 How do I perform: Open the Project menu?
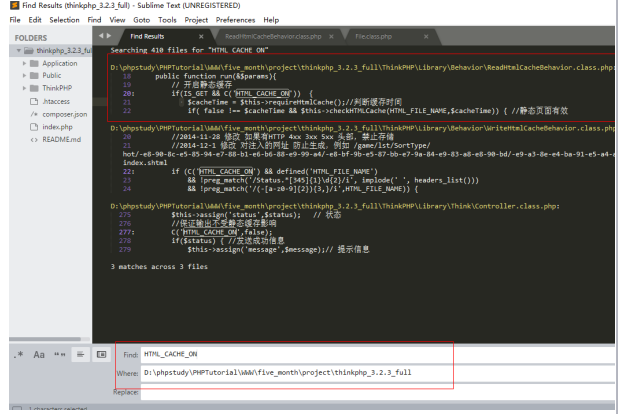click(x=196, y=20)
